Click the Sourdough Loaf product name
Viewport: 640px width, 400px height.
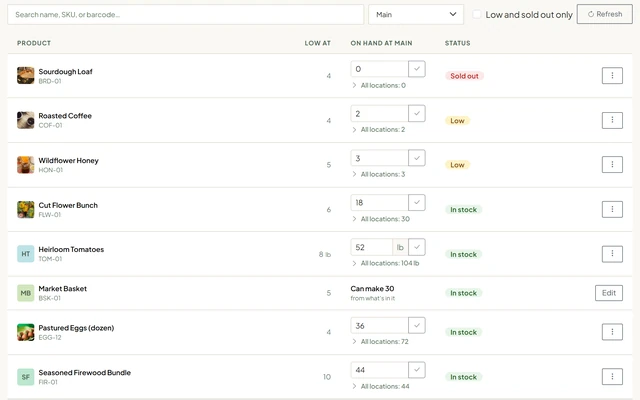coord(65,71)
